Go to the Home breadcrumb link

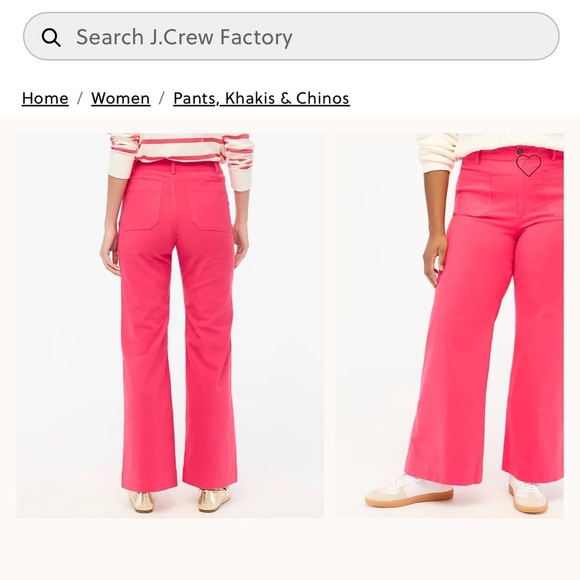pos(45,98)
